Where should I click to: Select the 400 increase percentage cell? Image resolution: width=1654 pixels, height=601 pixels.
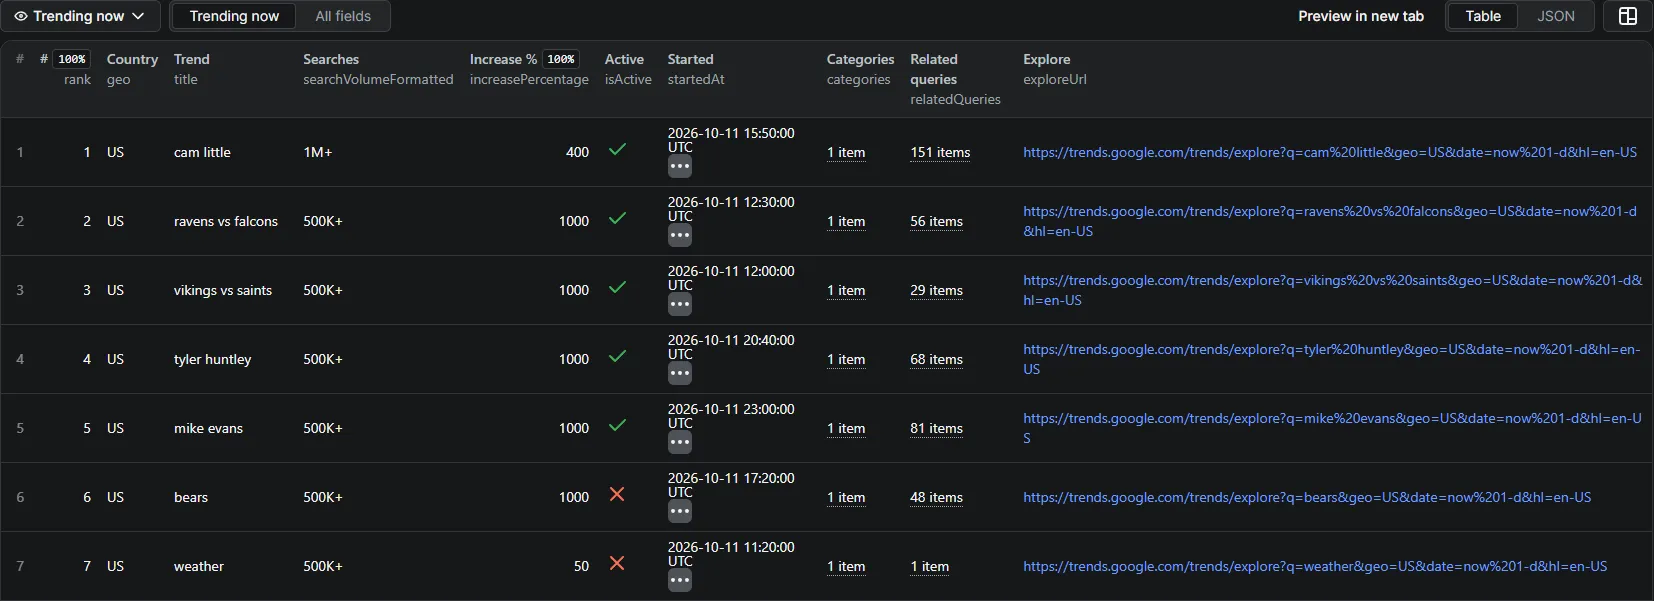tap(577, 153)
